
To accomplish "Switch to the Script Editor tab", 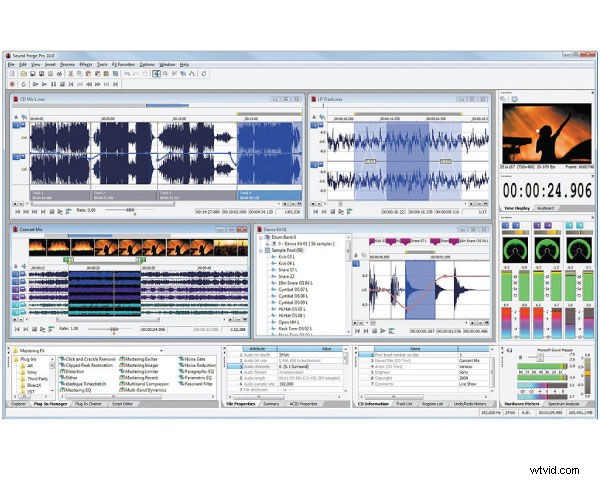I will point(123,404).
